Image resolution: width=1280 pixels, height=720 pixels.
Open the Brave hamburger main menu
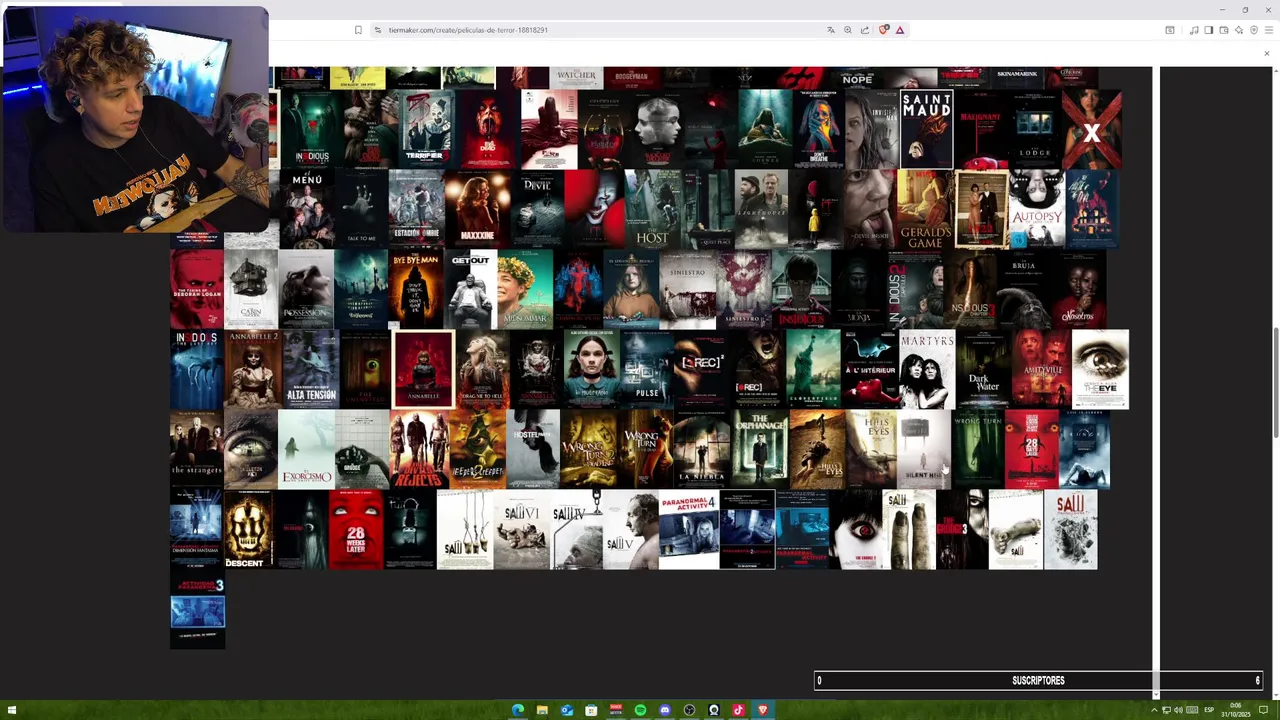1269,30
